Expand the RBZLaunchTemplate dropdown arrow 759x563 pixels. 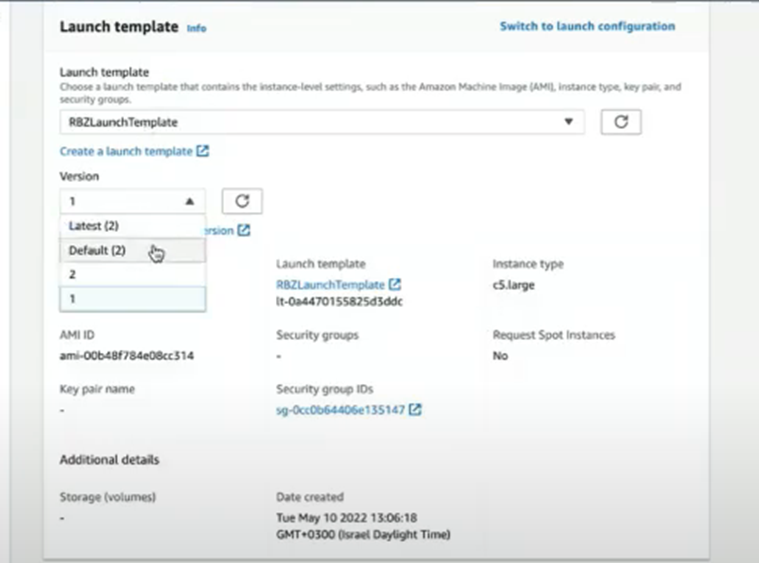coord(569,122)
